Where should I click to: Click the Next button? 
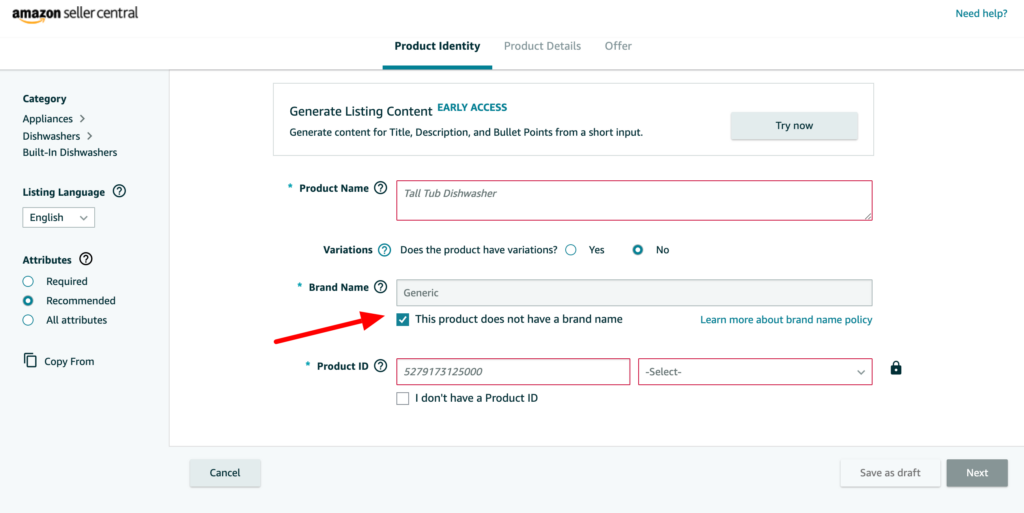point(977,473)
